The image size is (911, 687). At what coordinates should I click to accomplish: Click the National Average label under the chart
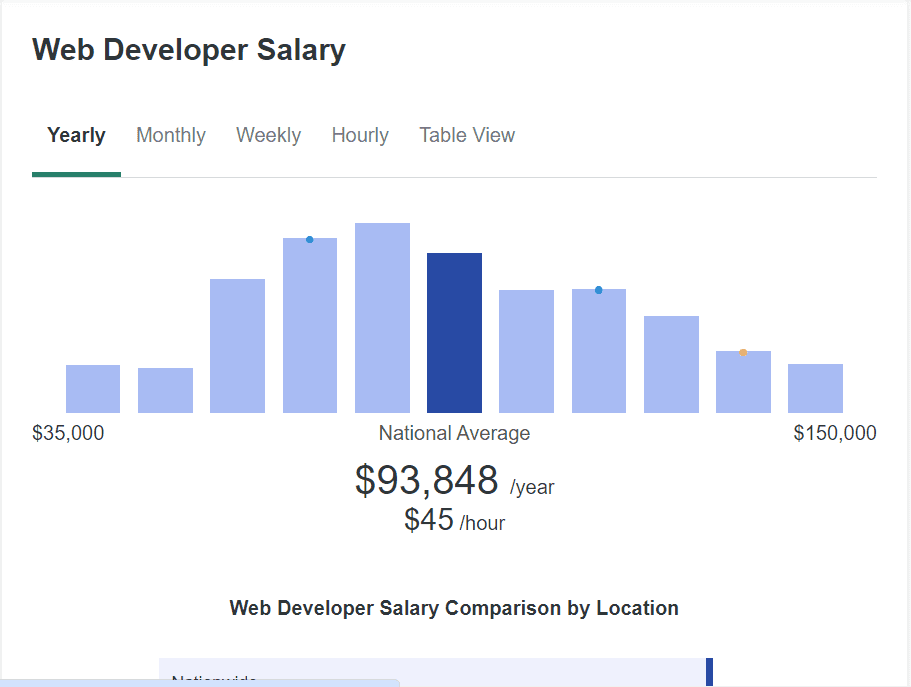tap(454, 433)
